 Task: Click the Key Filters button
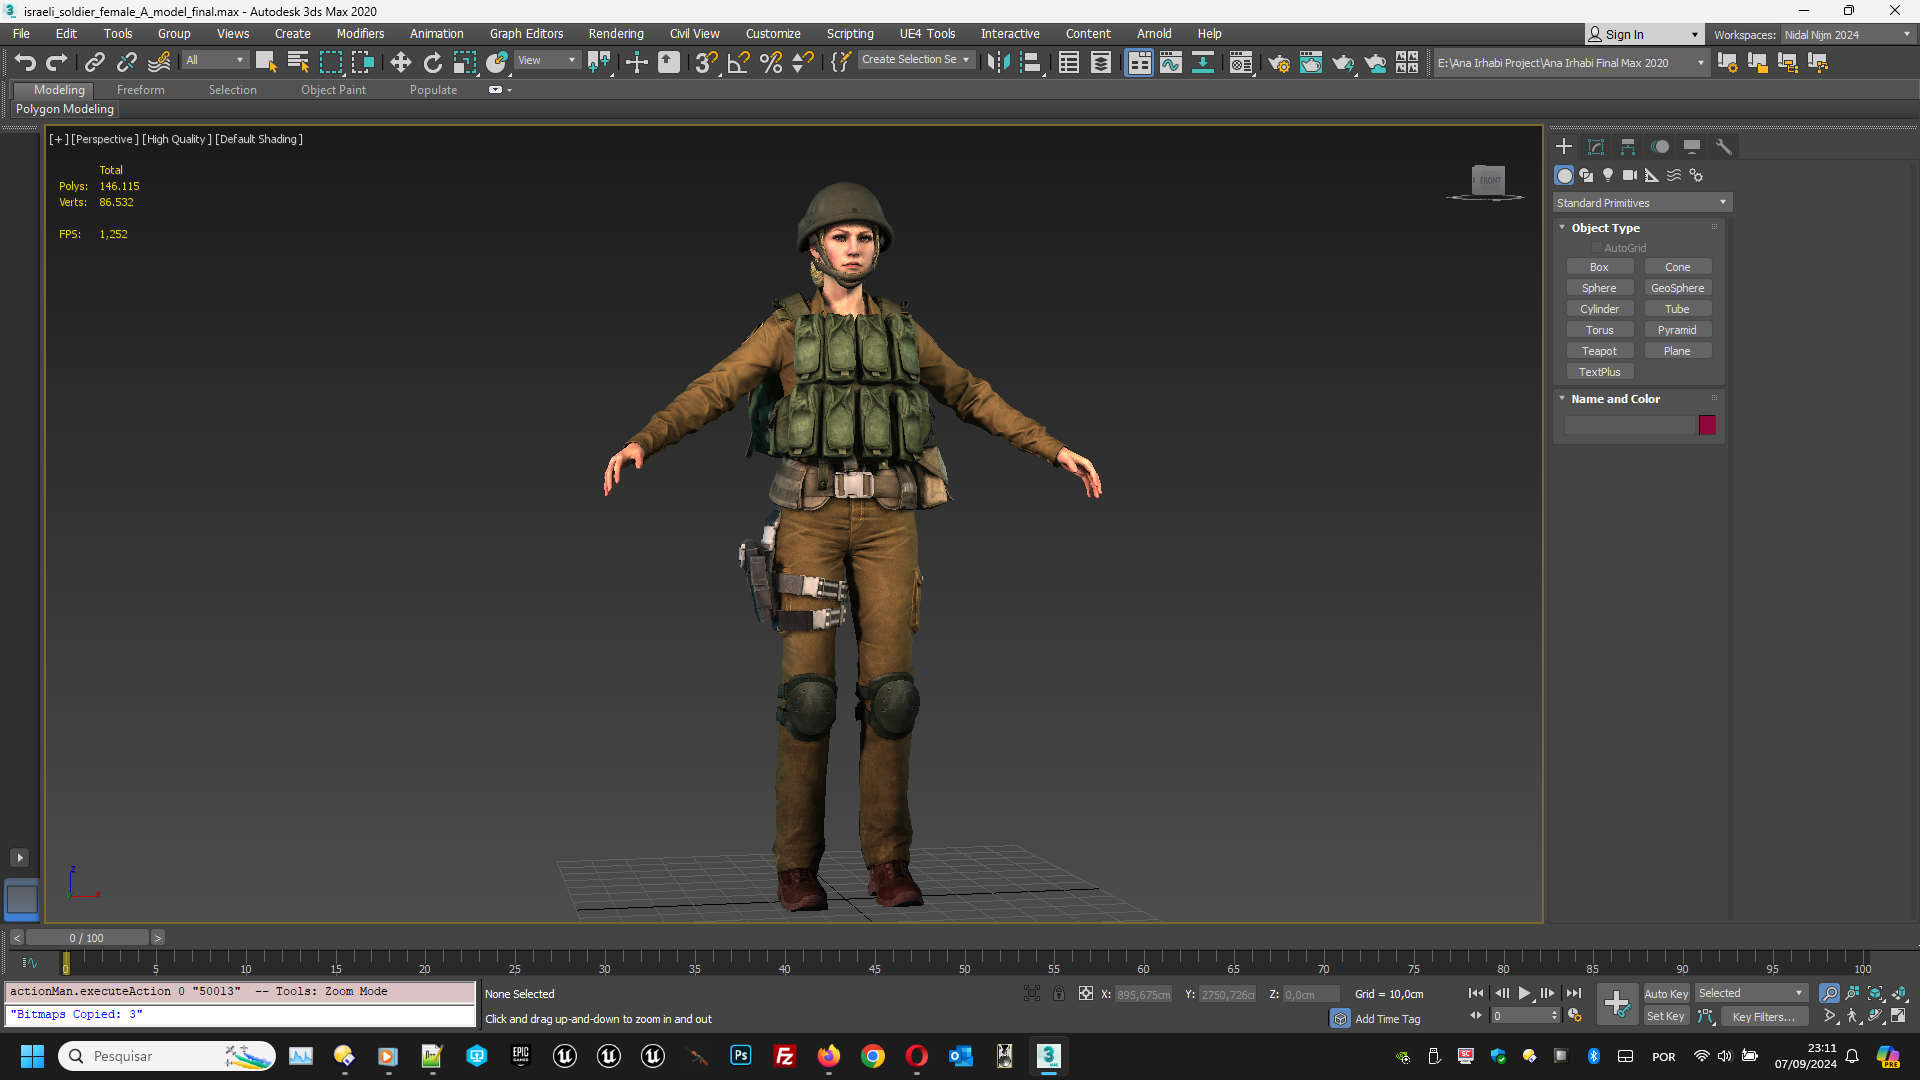(1763, 1016)
